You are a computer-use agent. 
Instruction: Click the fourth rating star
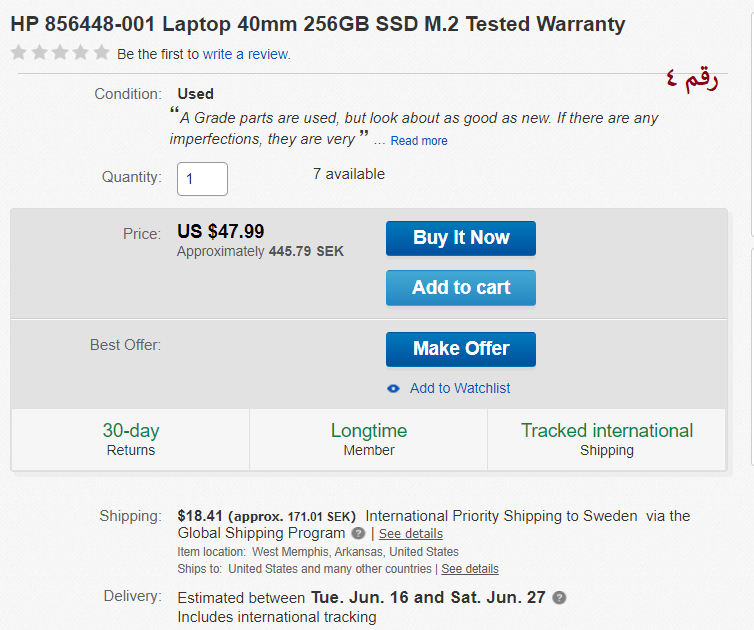pos(81,53)
